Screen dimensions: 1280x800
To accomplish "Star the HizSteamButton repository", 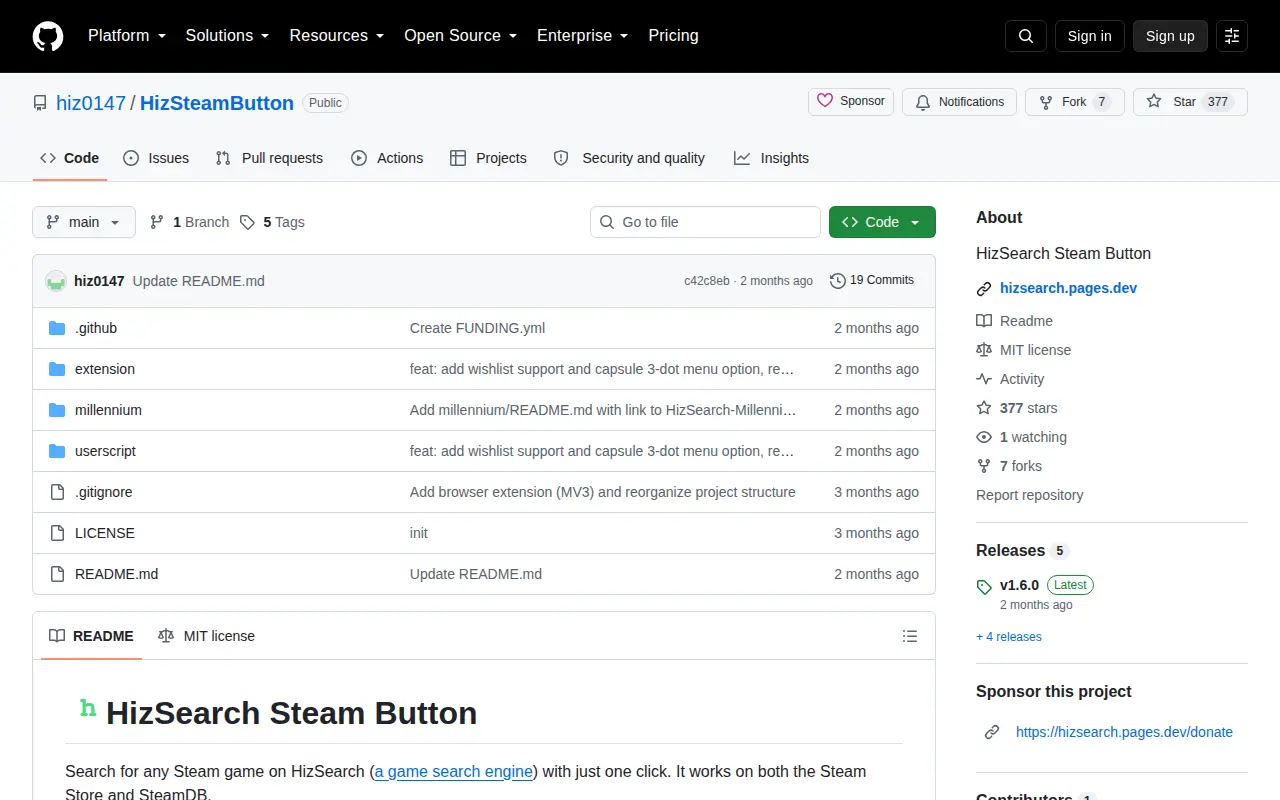I will pyautogui.click(x=1190, y=102).
